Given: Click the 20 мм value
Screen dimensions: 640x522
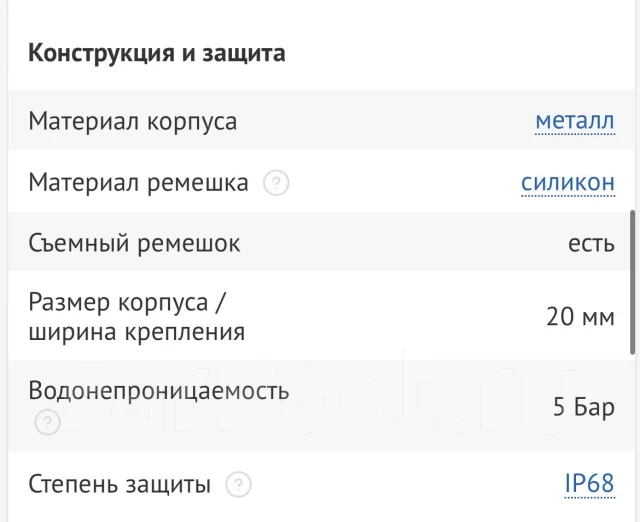Looking at the screenshot, I should click(580, 317).
